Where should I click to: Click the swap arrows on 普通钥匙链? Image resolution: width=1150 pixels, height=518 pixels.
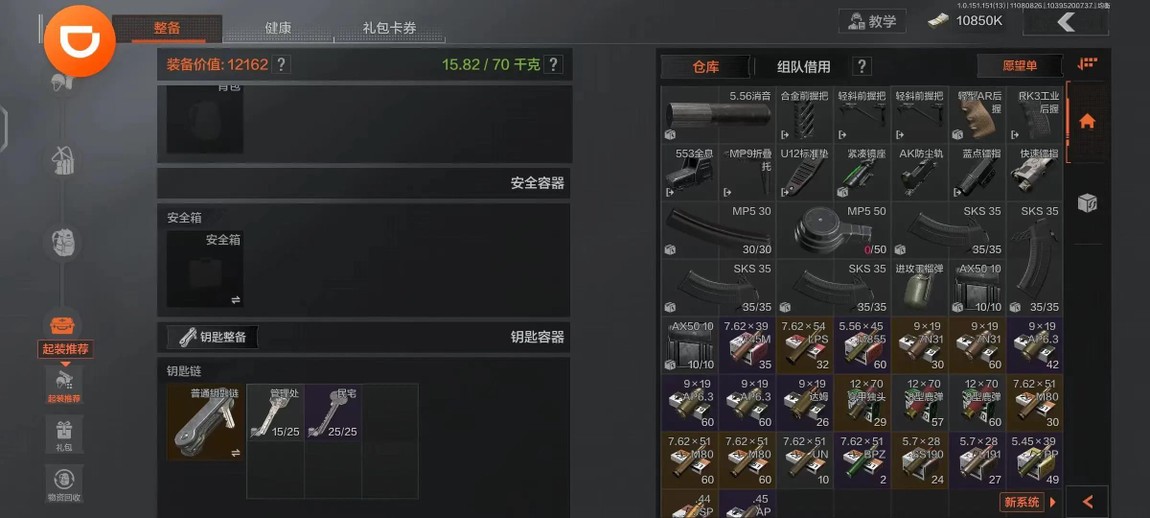(x=235, y=453)
